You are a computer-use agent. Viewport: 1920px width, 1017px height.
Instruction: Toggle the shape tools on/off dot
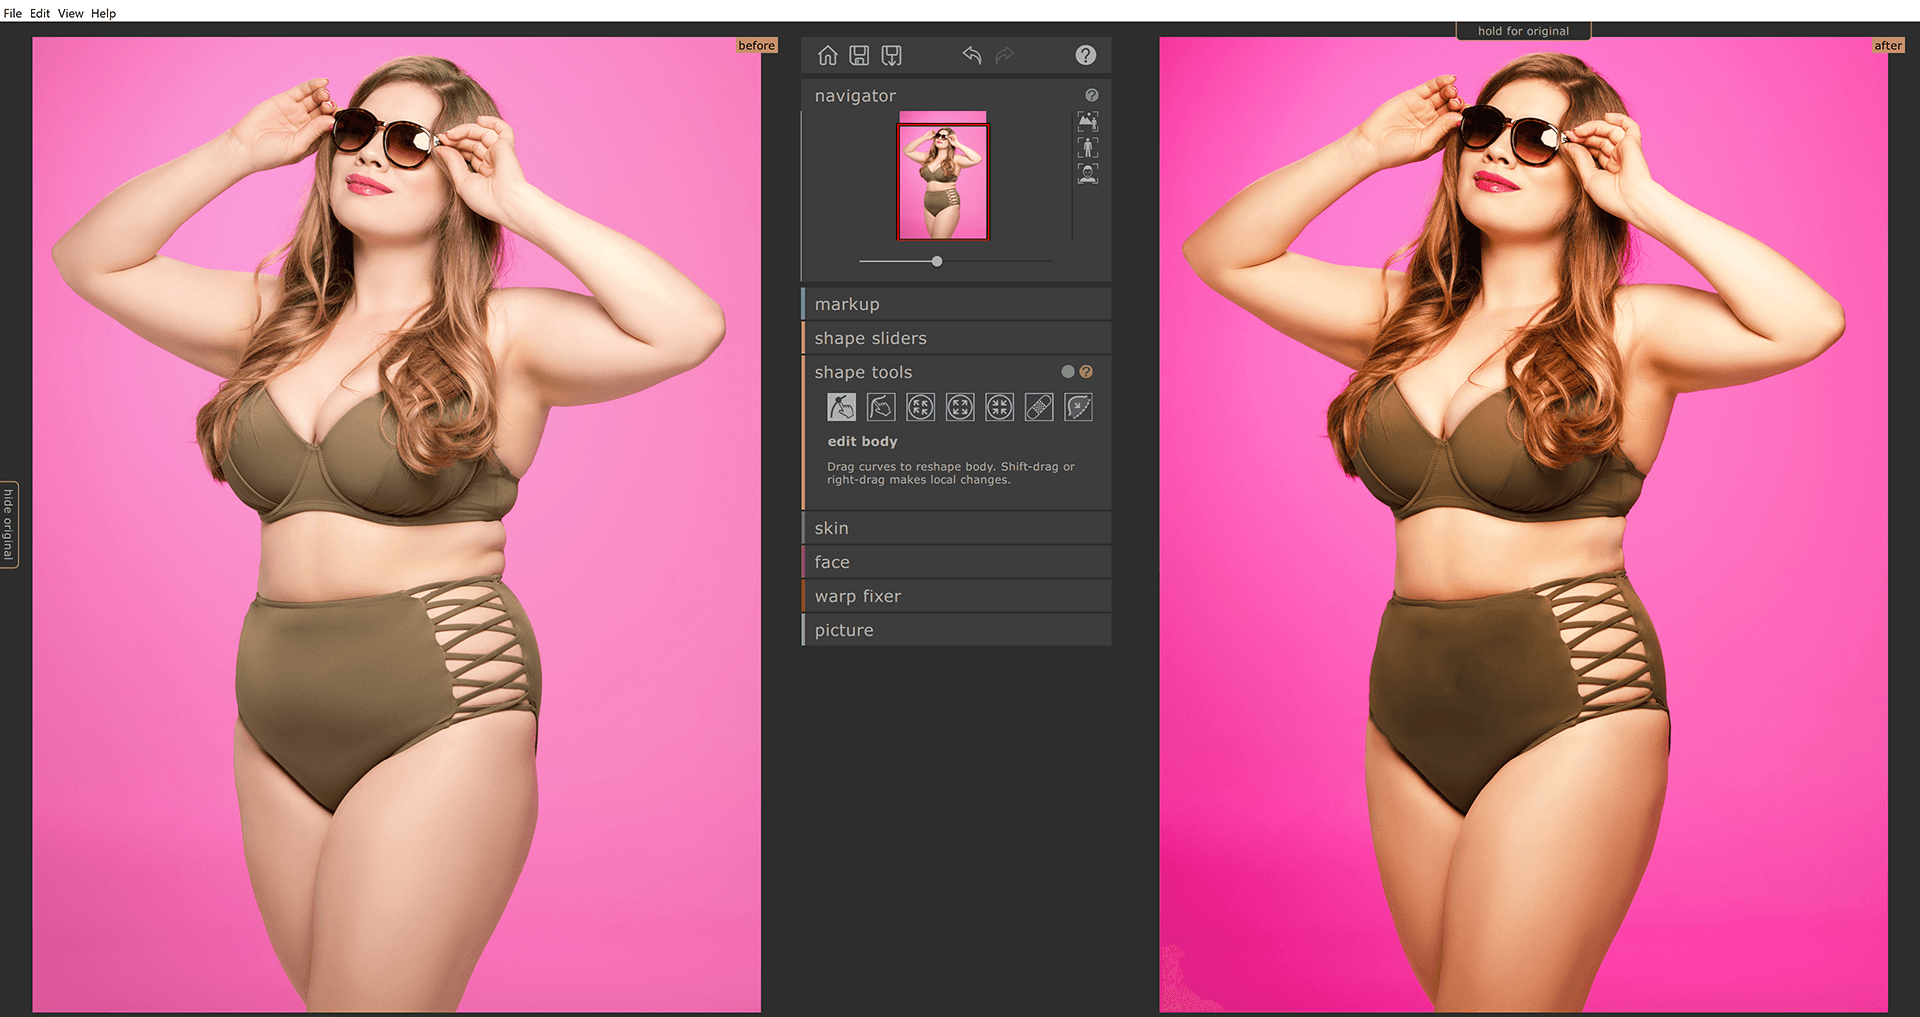tap(1068, 372)
